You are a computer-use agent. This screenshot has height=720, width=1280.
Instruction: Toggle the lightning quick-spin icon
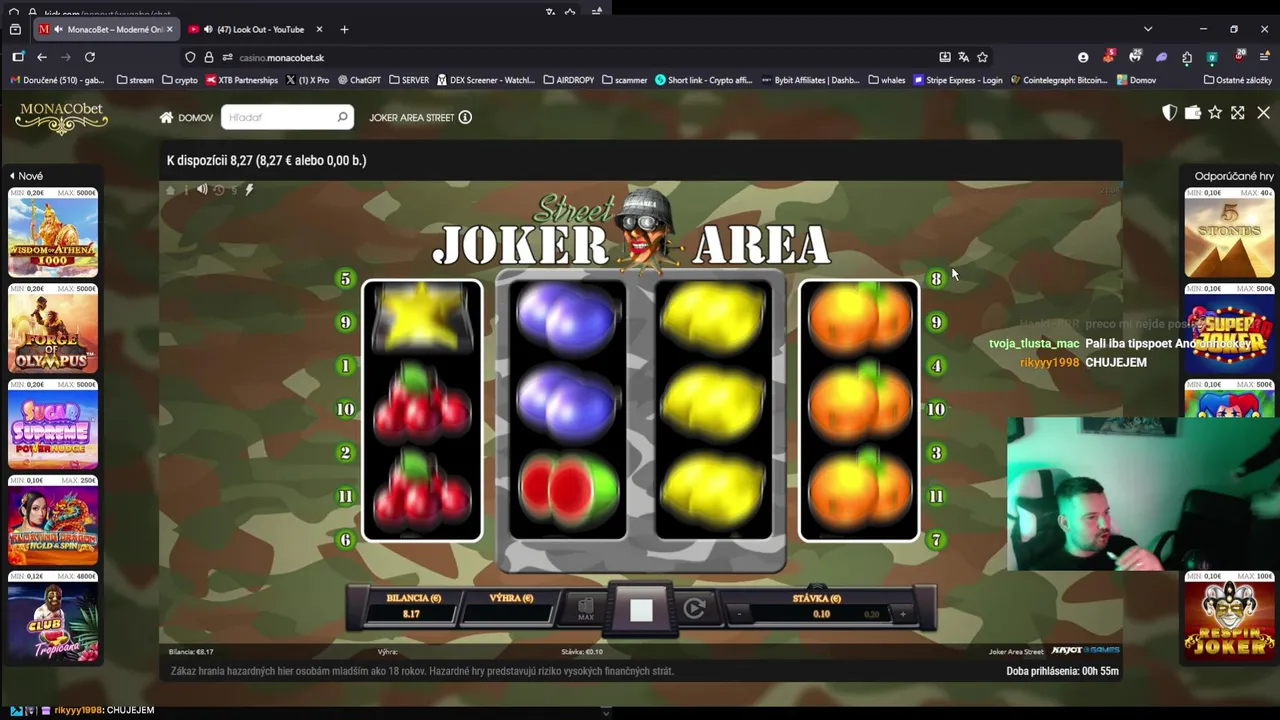[249, 190]
